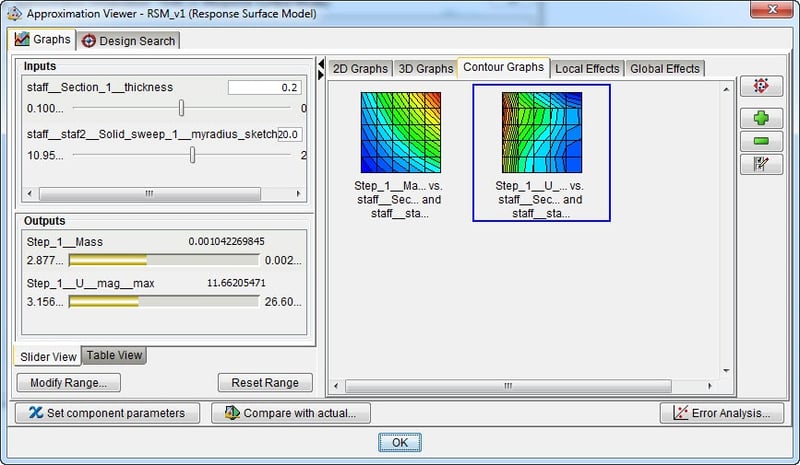Click the Step_1__U__mag__max output bar
This screenshot has width=800, height=465.
pos(164,302)
